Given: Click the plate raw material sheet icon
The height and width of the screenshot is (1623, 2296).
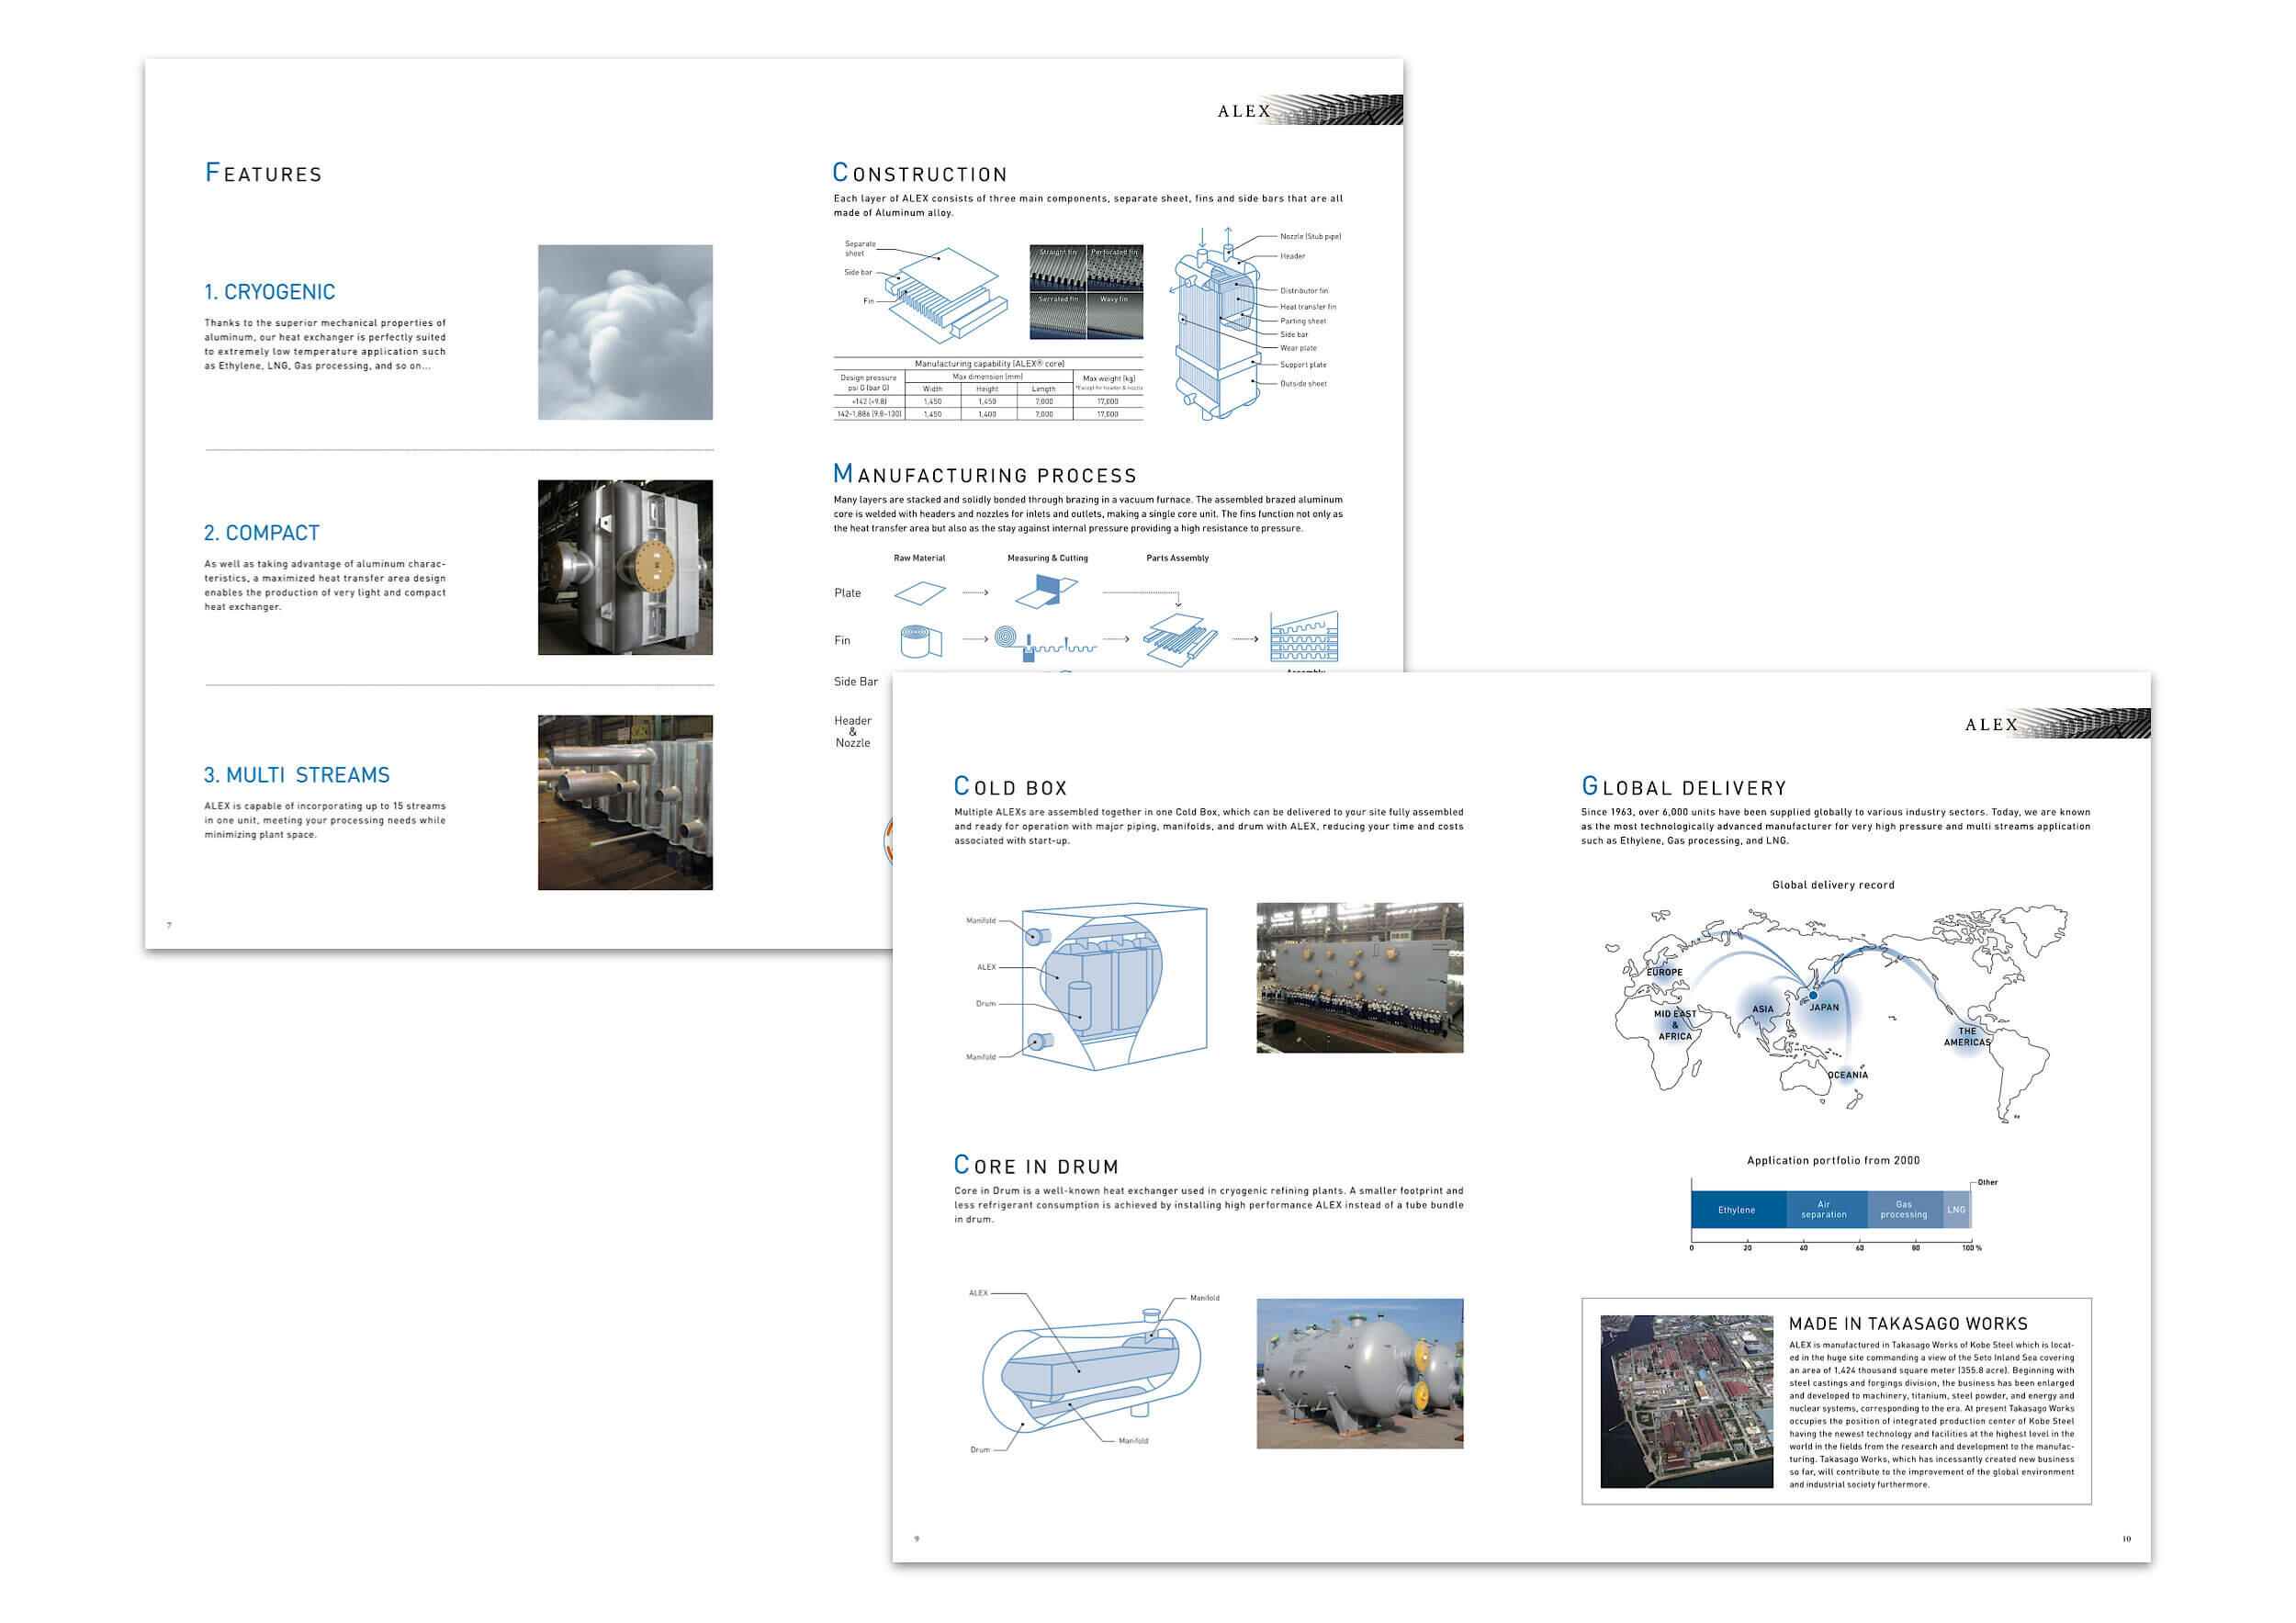Looking at the screenshot, I should pos(919,593).
